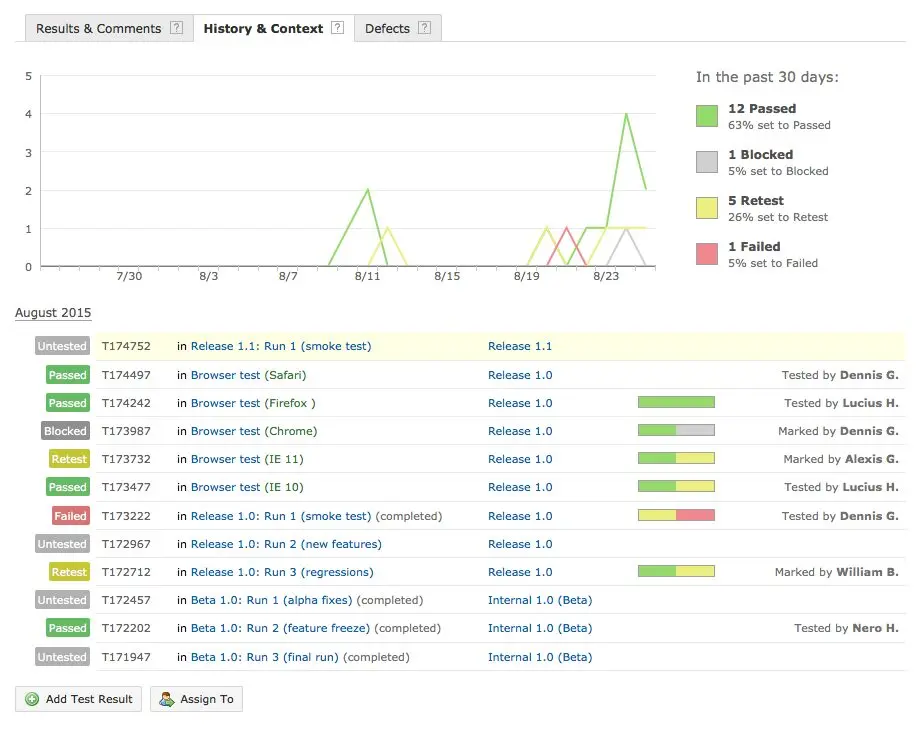This screenshot has width=921, height=729.
Task: Click the 7/30 chart axis label
Action: [129, 276]
